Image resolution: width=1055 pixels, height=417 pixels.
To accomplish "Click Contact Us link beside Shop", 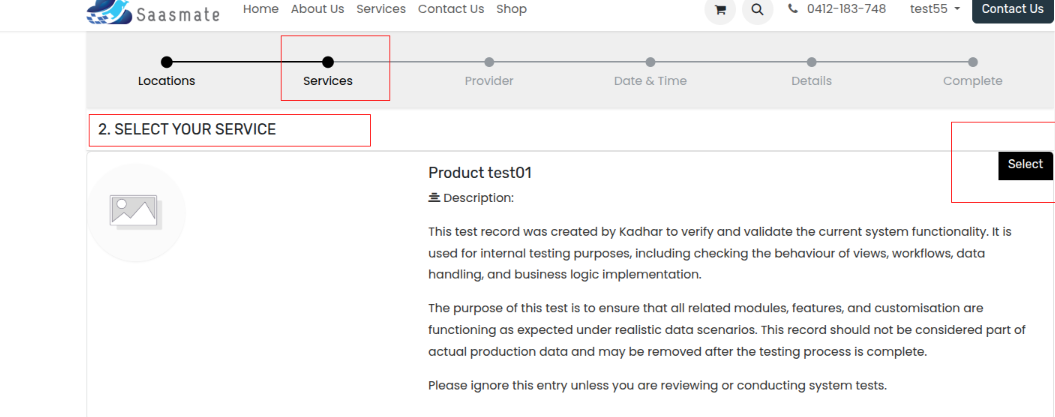I will click(451, 9).
